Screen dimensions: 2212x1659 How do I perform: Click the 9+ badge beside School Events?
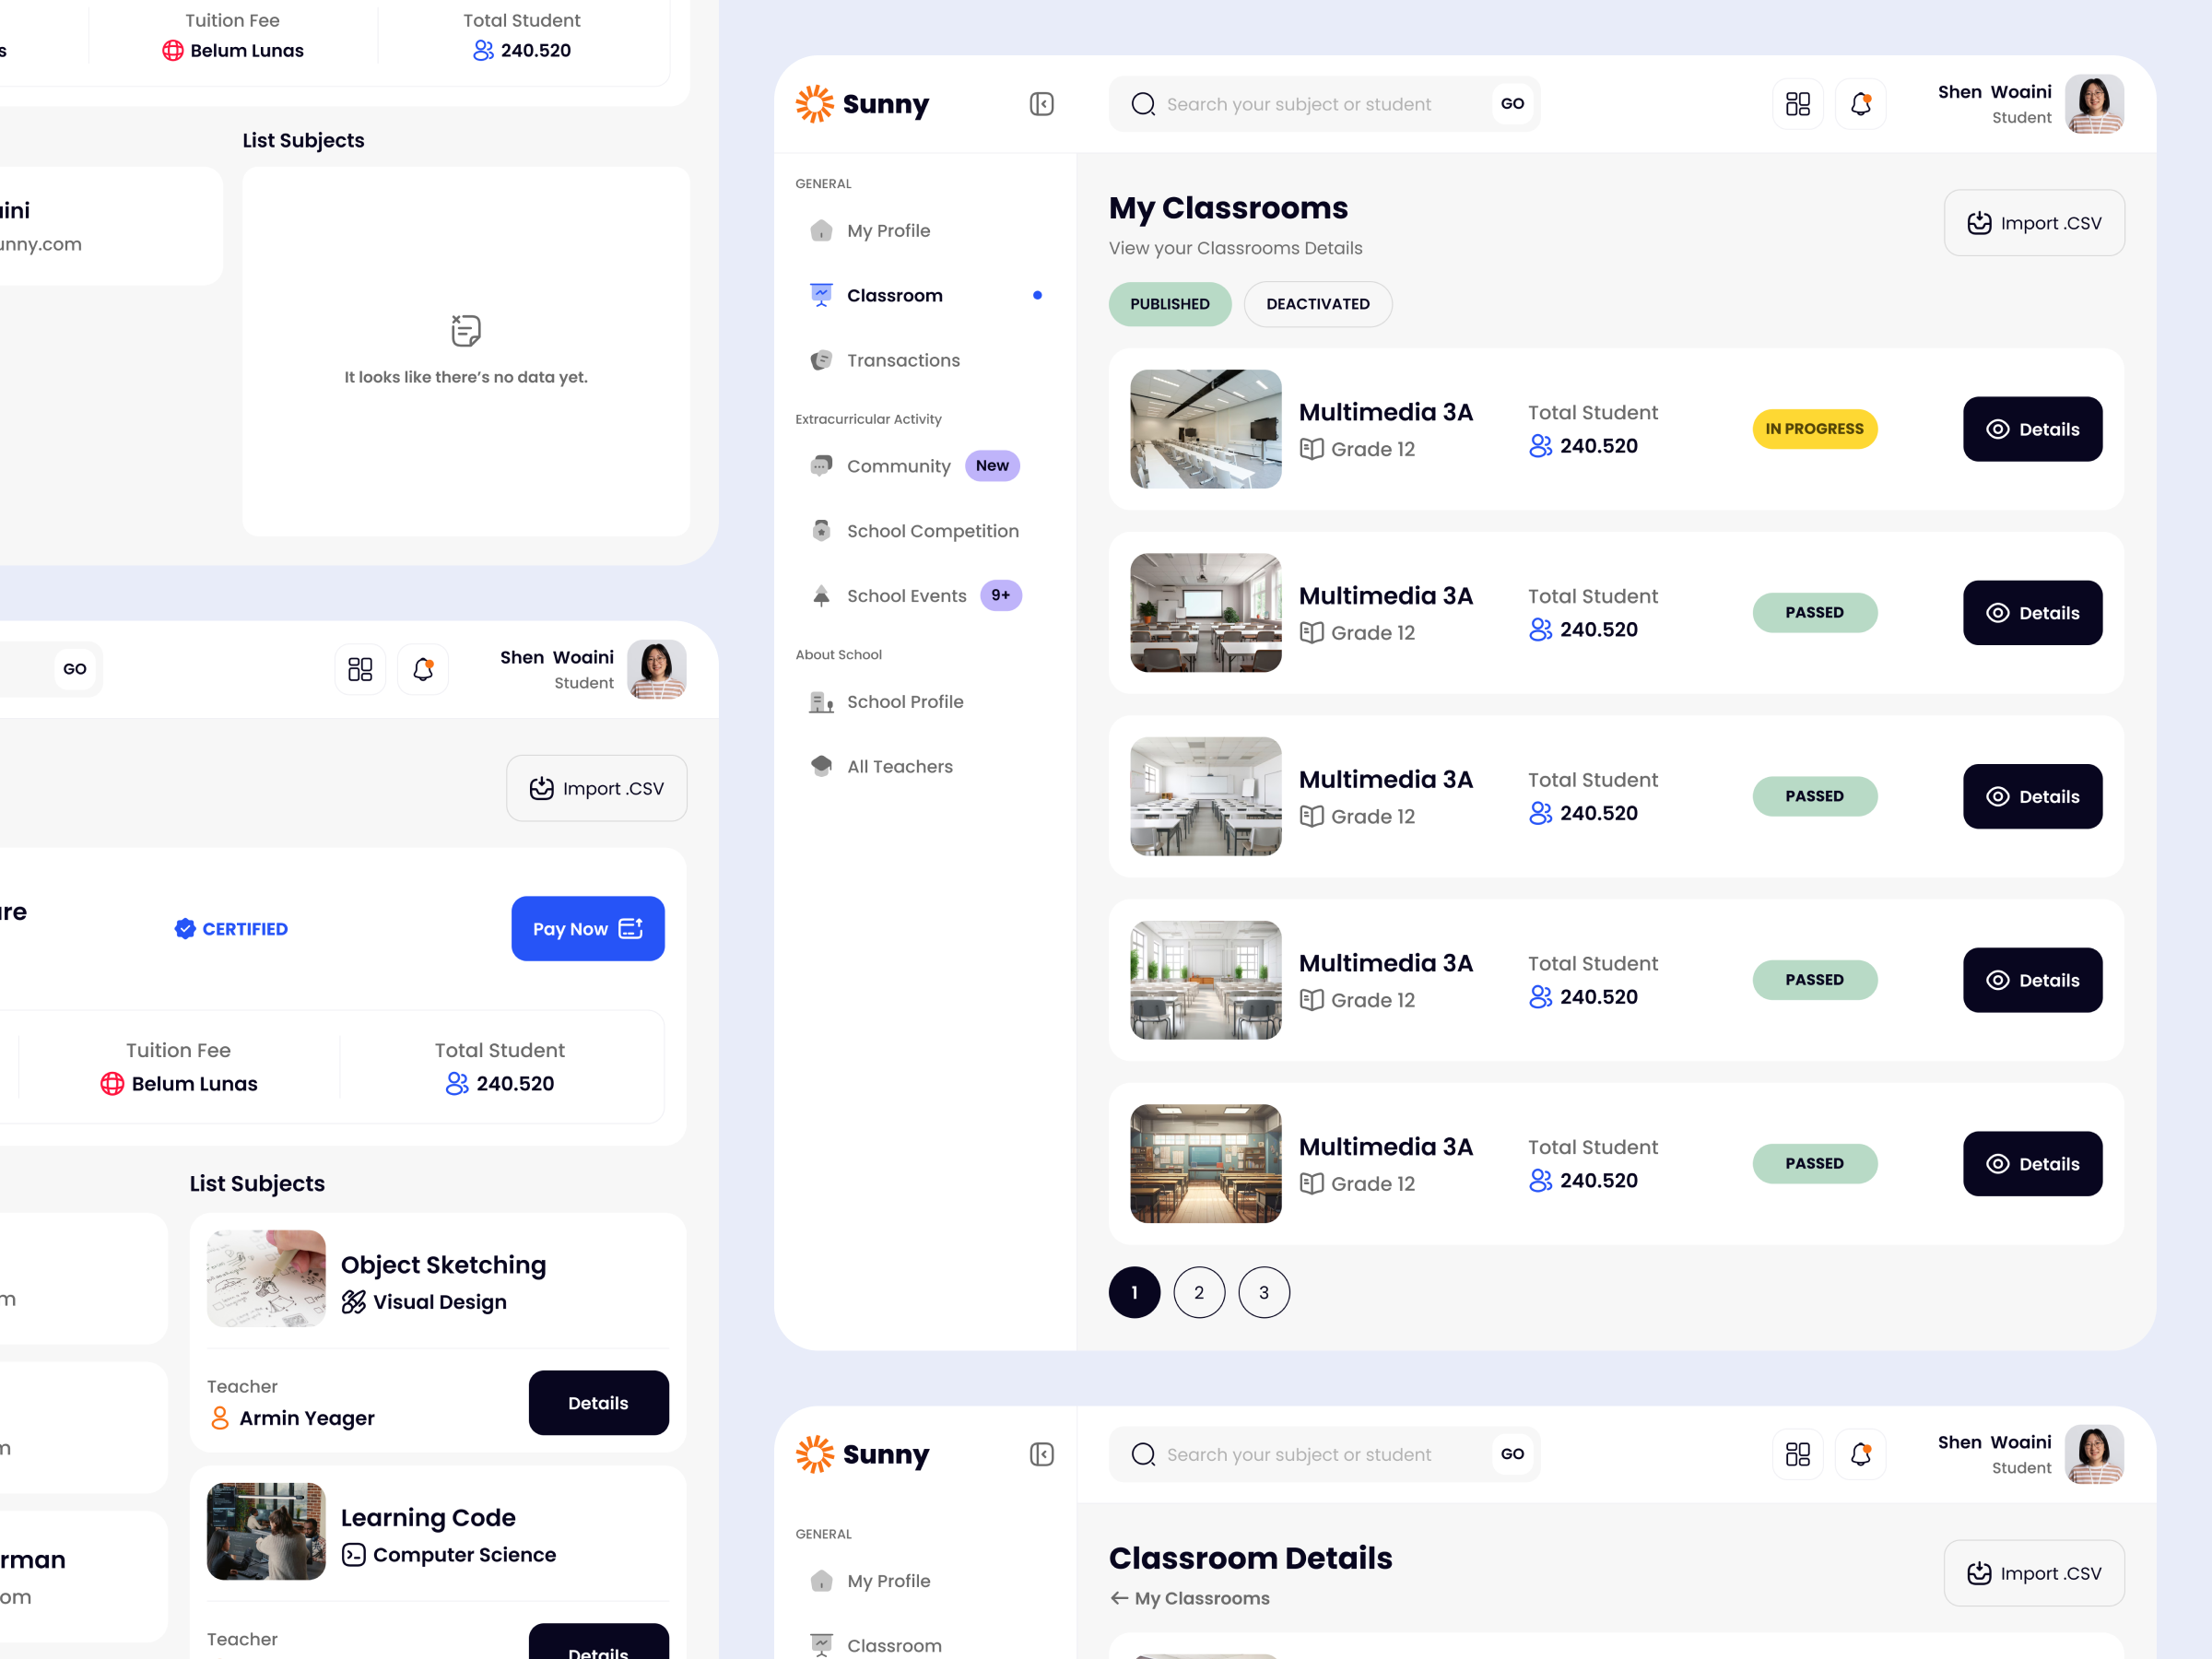coord(1000,596)
